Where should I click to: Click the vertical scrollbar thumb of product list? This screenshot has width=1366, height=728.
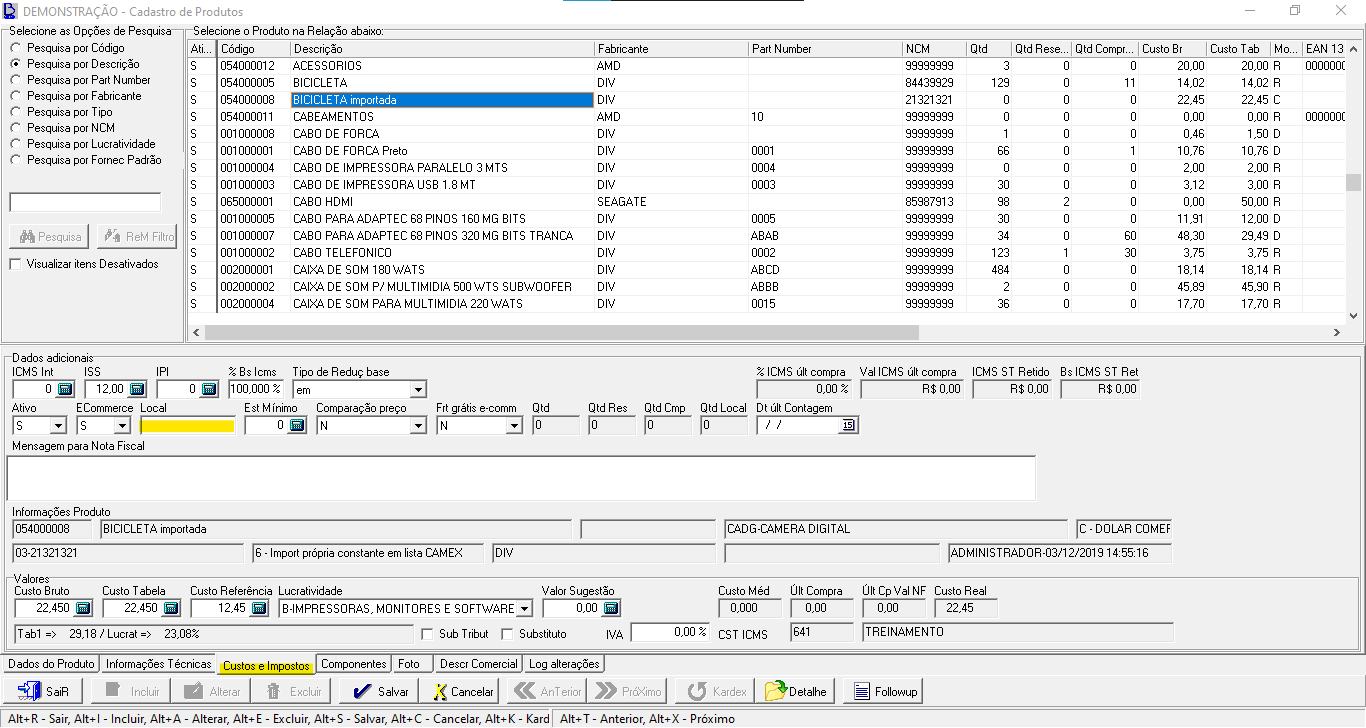coord(1354,182)
